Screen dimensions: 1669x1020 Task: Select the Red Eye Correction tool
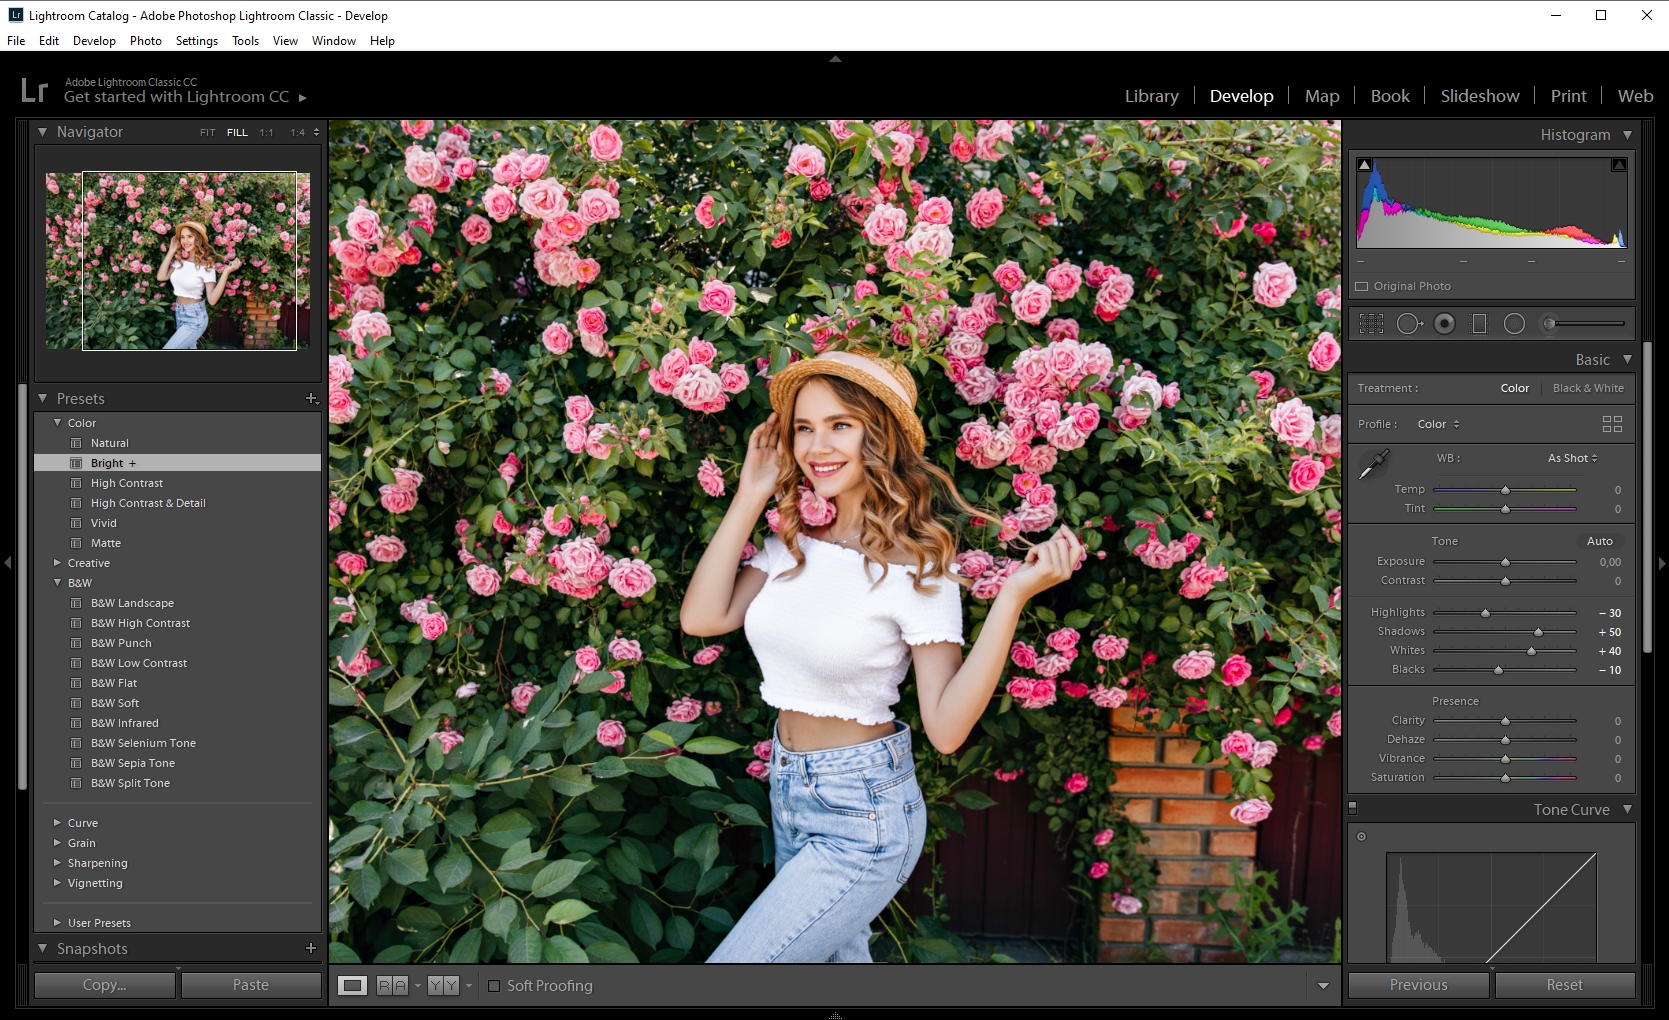1444,323
